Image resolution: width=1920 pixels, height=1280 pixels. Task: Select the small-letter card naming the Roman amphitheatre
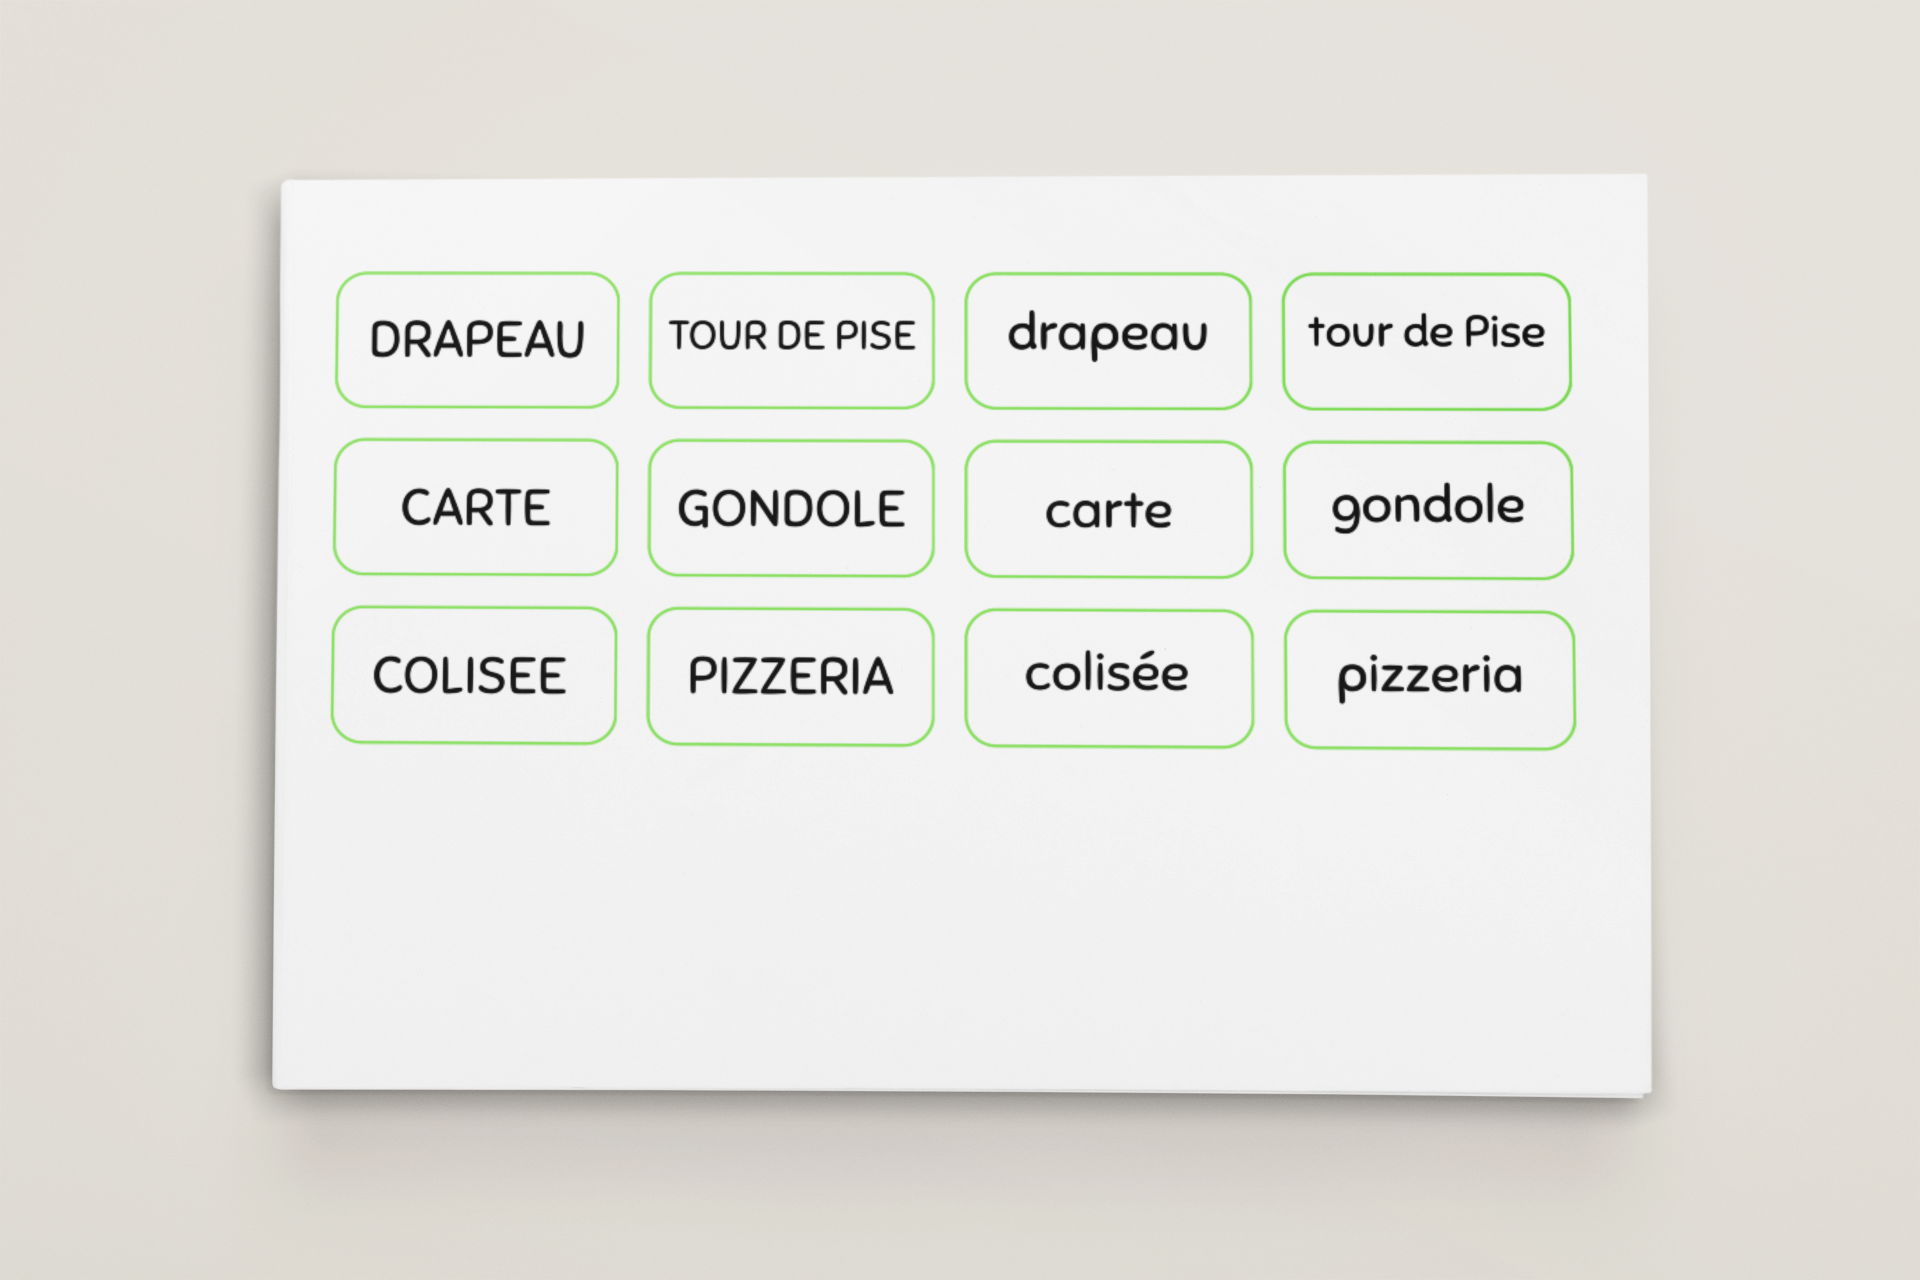click(x=1108, y=678)
